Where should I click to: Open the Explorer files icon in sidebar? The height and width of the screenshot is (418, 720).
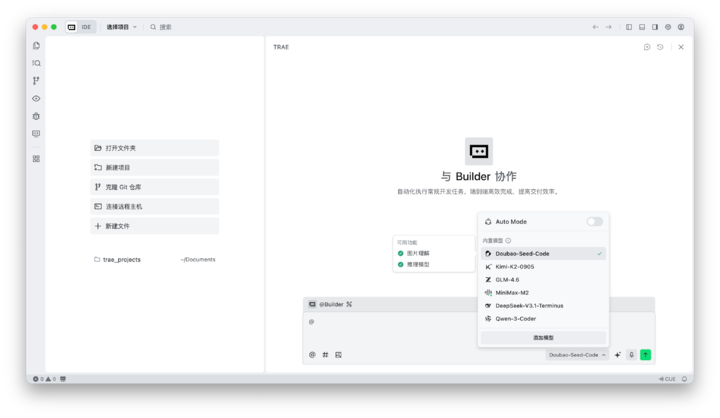36,46
